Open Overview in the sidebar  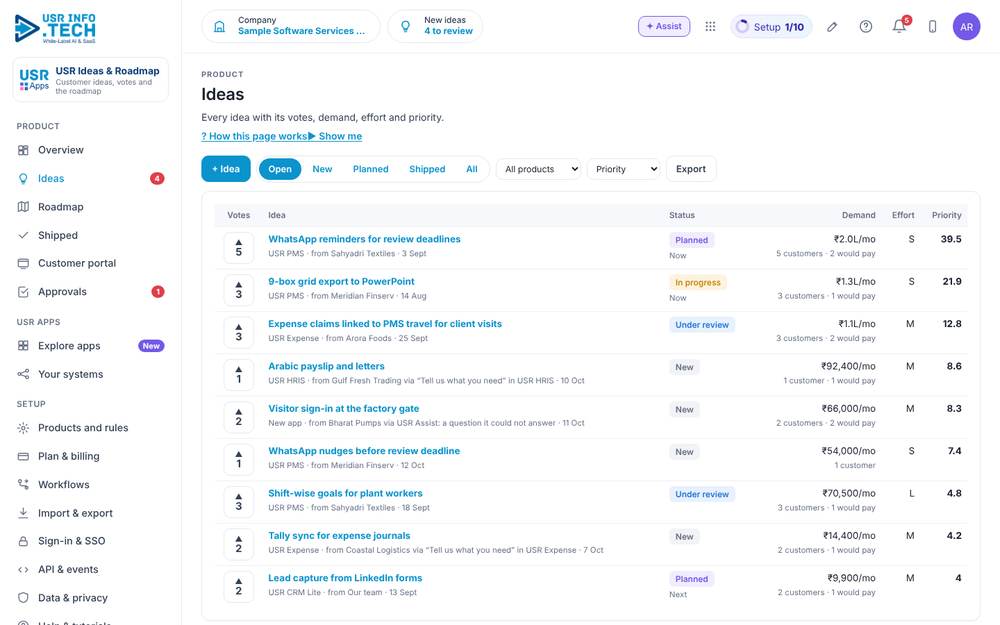click(x=91, y=150)
